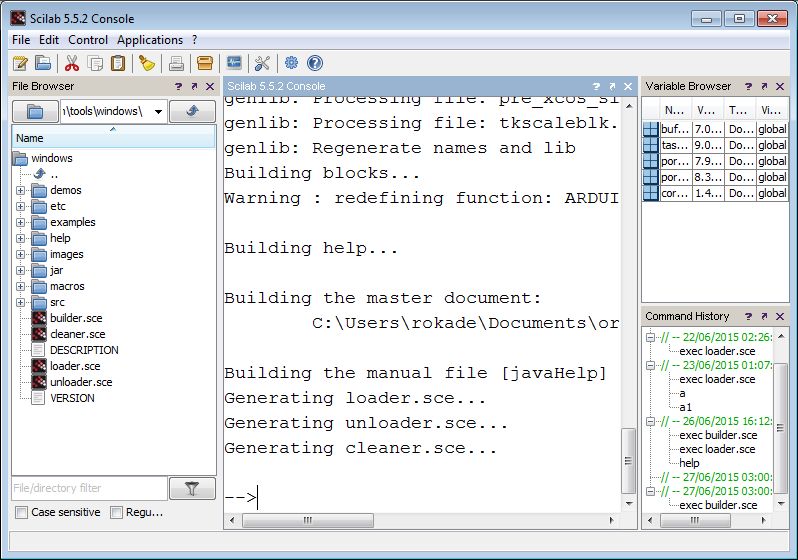The height and width of the screenshot is (560, 798).
Task: Click Command History help icon
Action: (x=748, y=317)
